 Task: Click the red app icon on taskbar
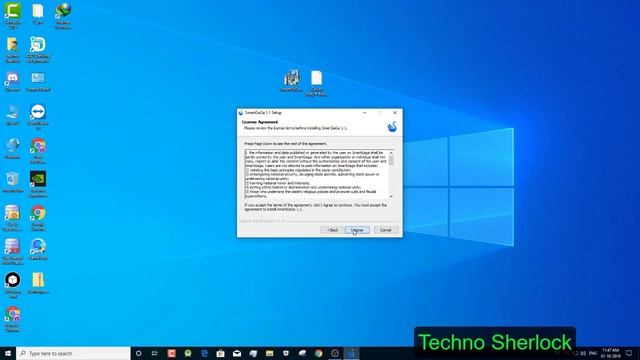pyautogui.click(x=171, y=353)
